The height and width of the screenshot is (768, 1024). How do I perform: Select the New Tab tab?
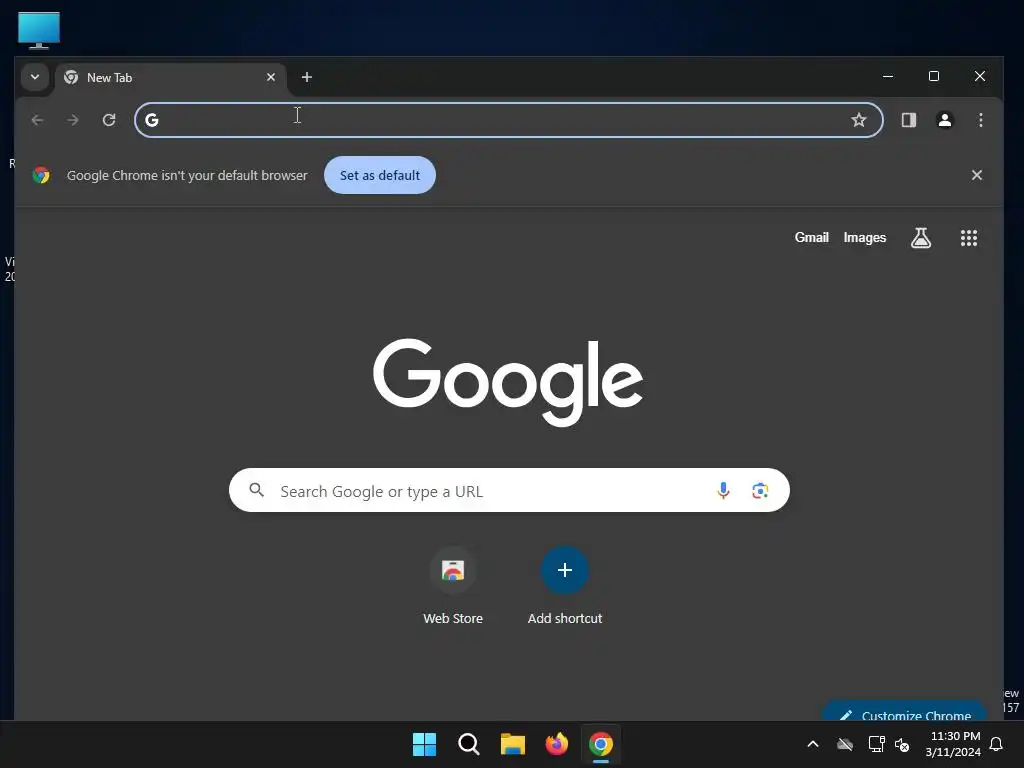170,78
